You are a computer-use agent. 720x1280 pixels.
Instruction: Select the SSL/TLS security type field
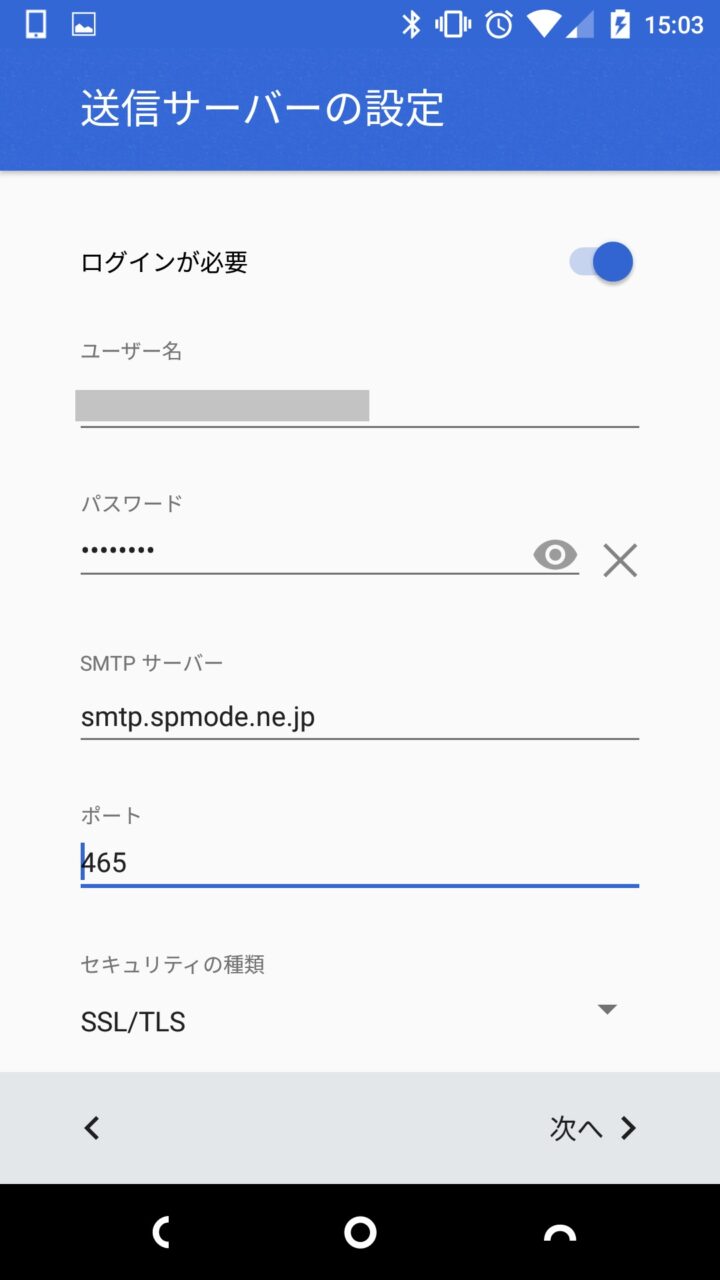click(x=300, y=1022)
